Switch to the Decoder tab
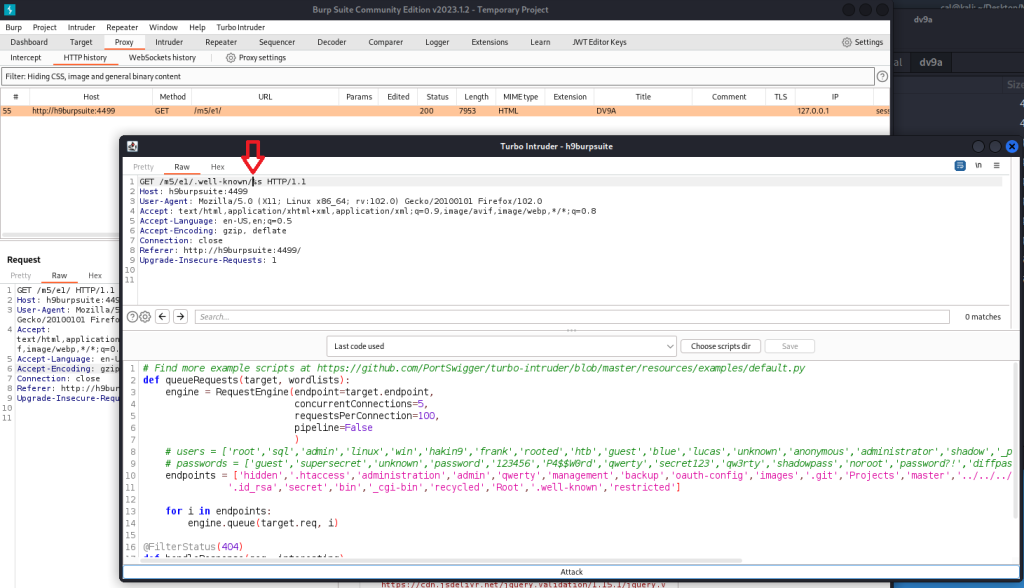Image resolution: width=1024 pixels, height=588 pixels. (x=332, y=42)
